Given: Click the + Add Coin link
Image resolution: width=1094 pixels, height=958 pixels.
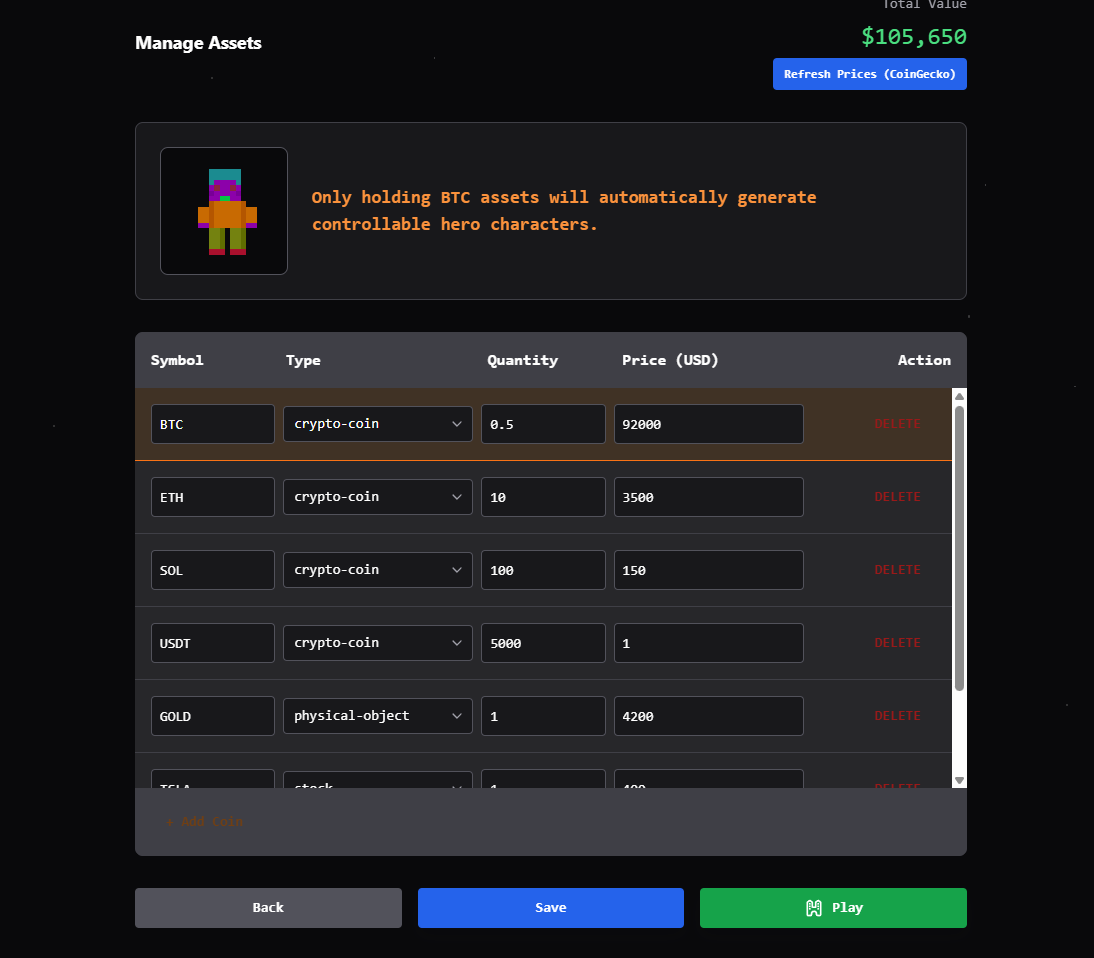Looking at the screenshot, I should (x=203, y=820).
